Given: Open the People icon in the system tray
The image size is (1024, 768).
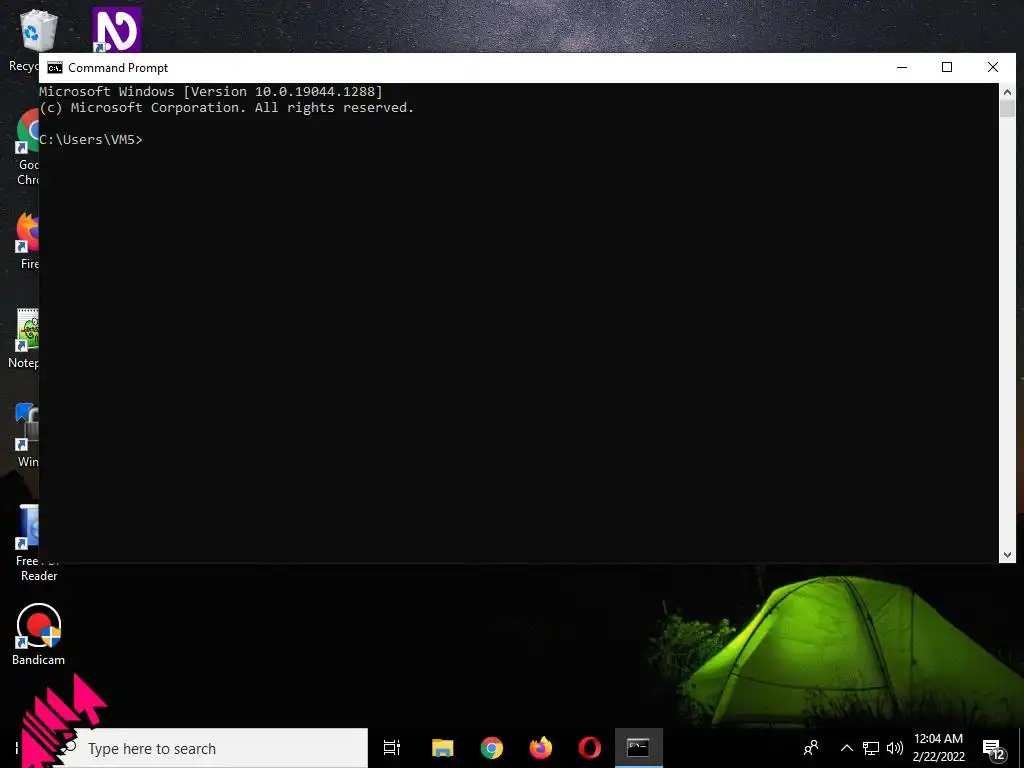Looking at the screenshot, I should pyautogui.click(x=811, y=748).
